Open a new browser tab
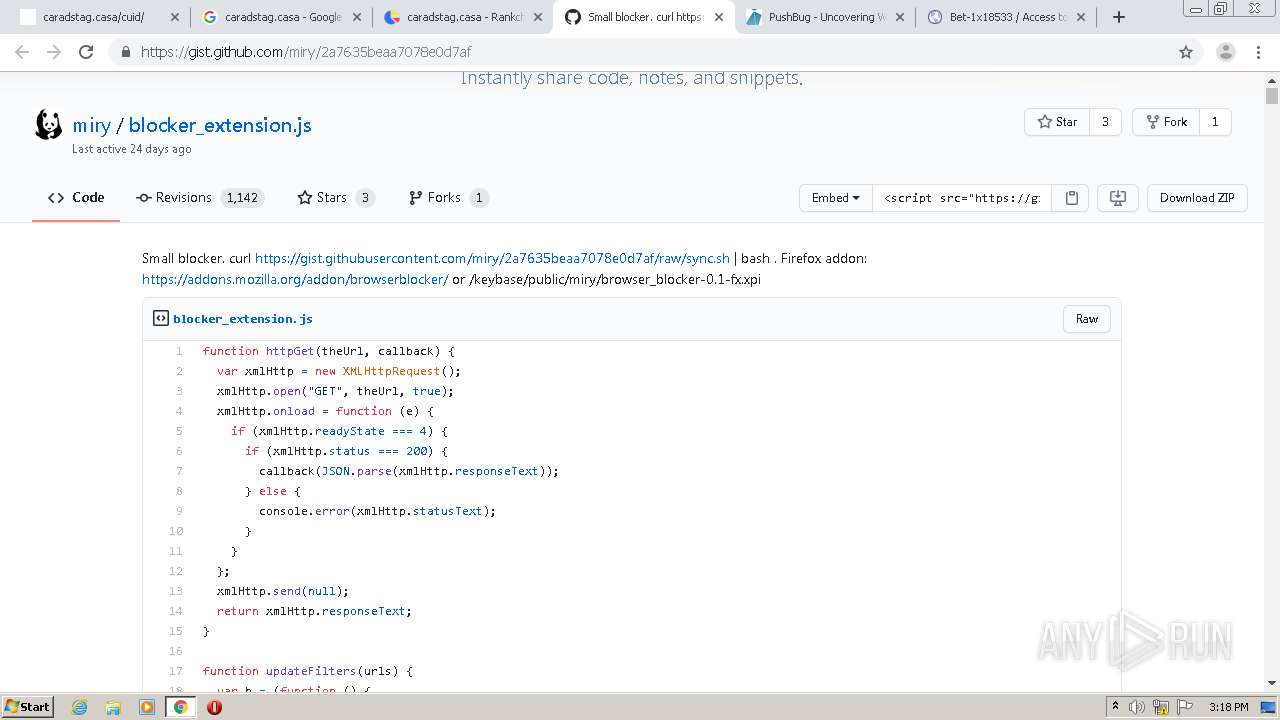Image resolution: width=1280 pixels, height=720 pixels. (x=1119, y=17)
